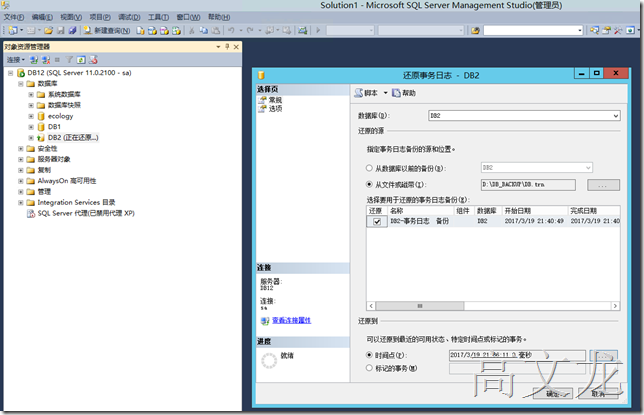Select the 标记的事务(M) radio button
The width and height of the screenshot is (644, 415).
(369, 368)
